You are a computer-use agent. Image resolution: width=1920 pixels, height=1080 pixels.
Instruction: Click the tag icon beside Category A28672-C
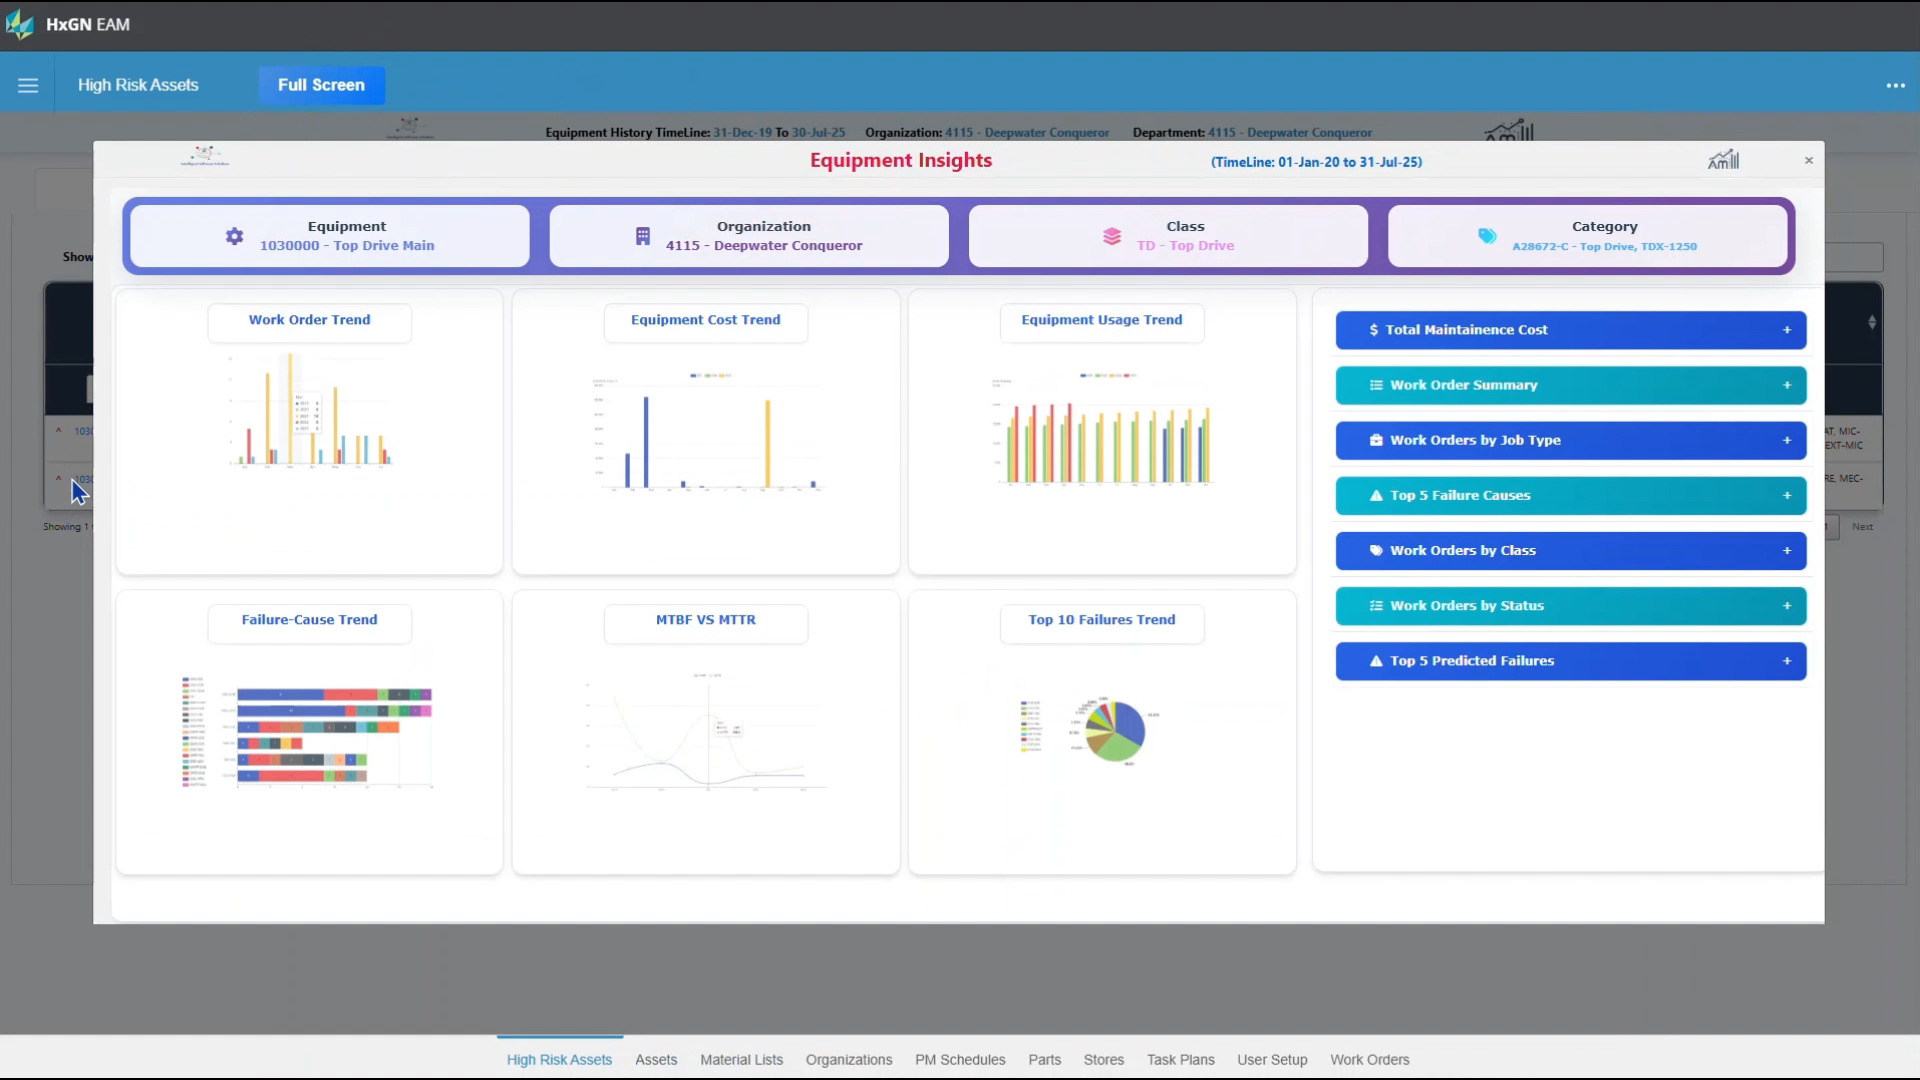pos(1487,237)
